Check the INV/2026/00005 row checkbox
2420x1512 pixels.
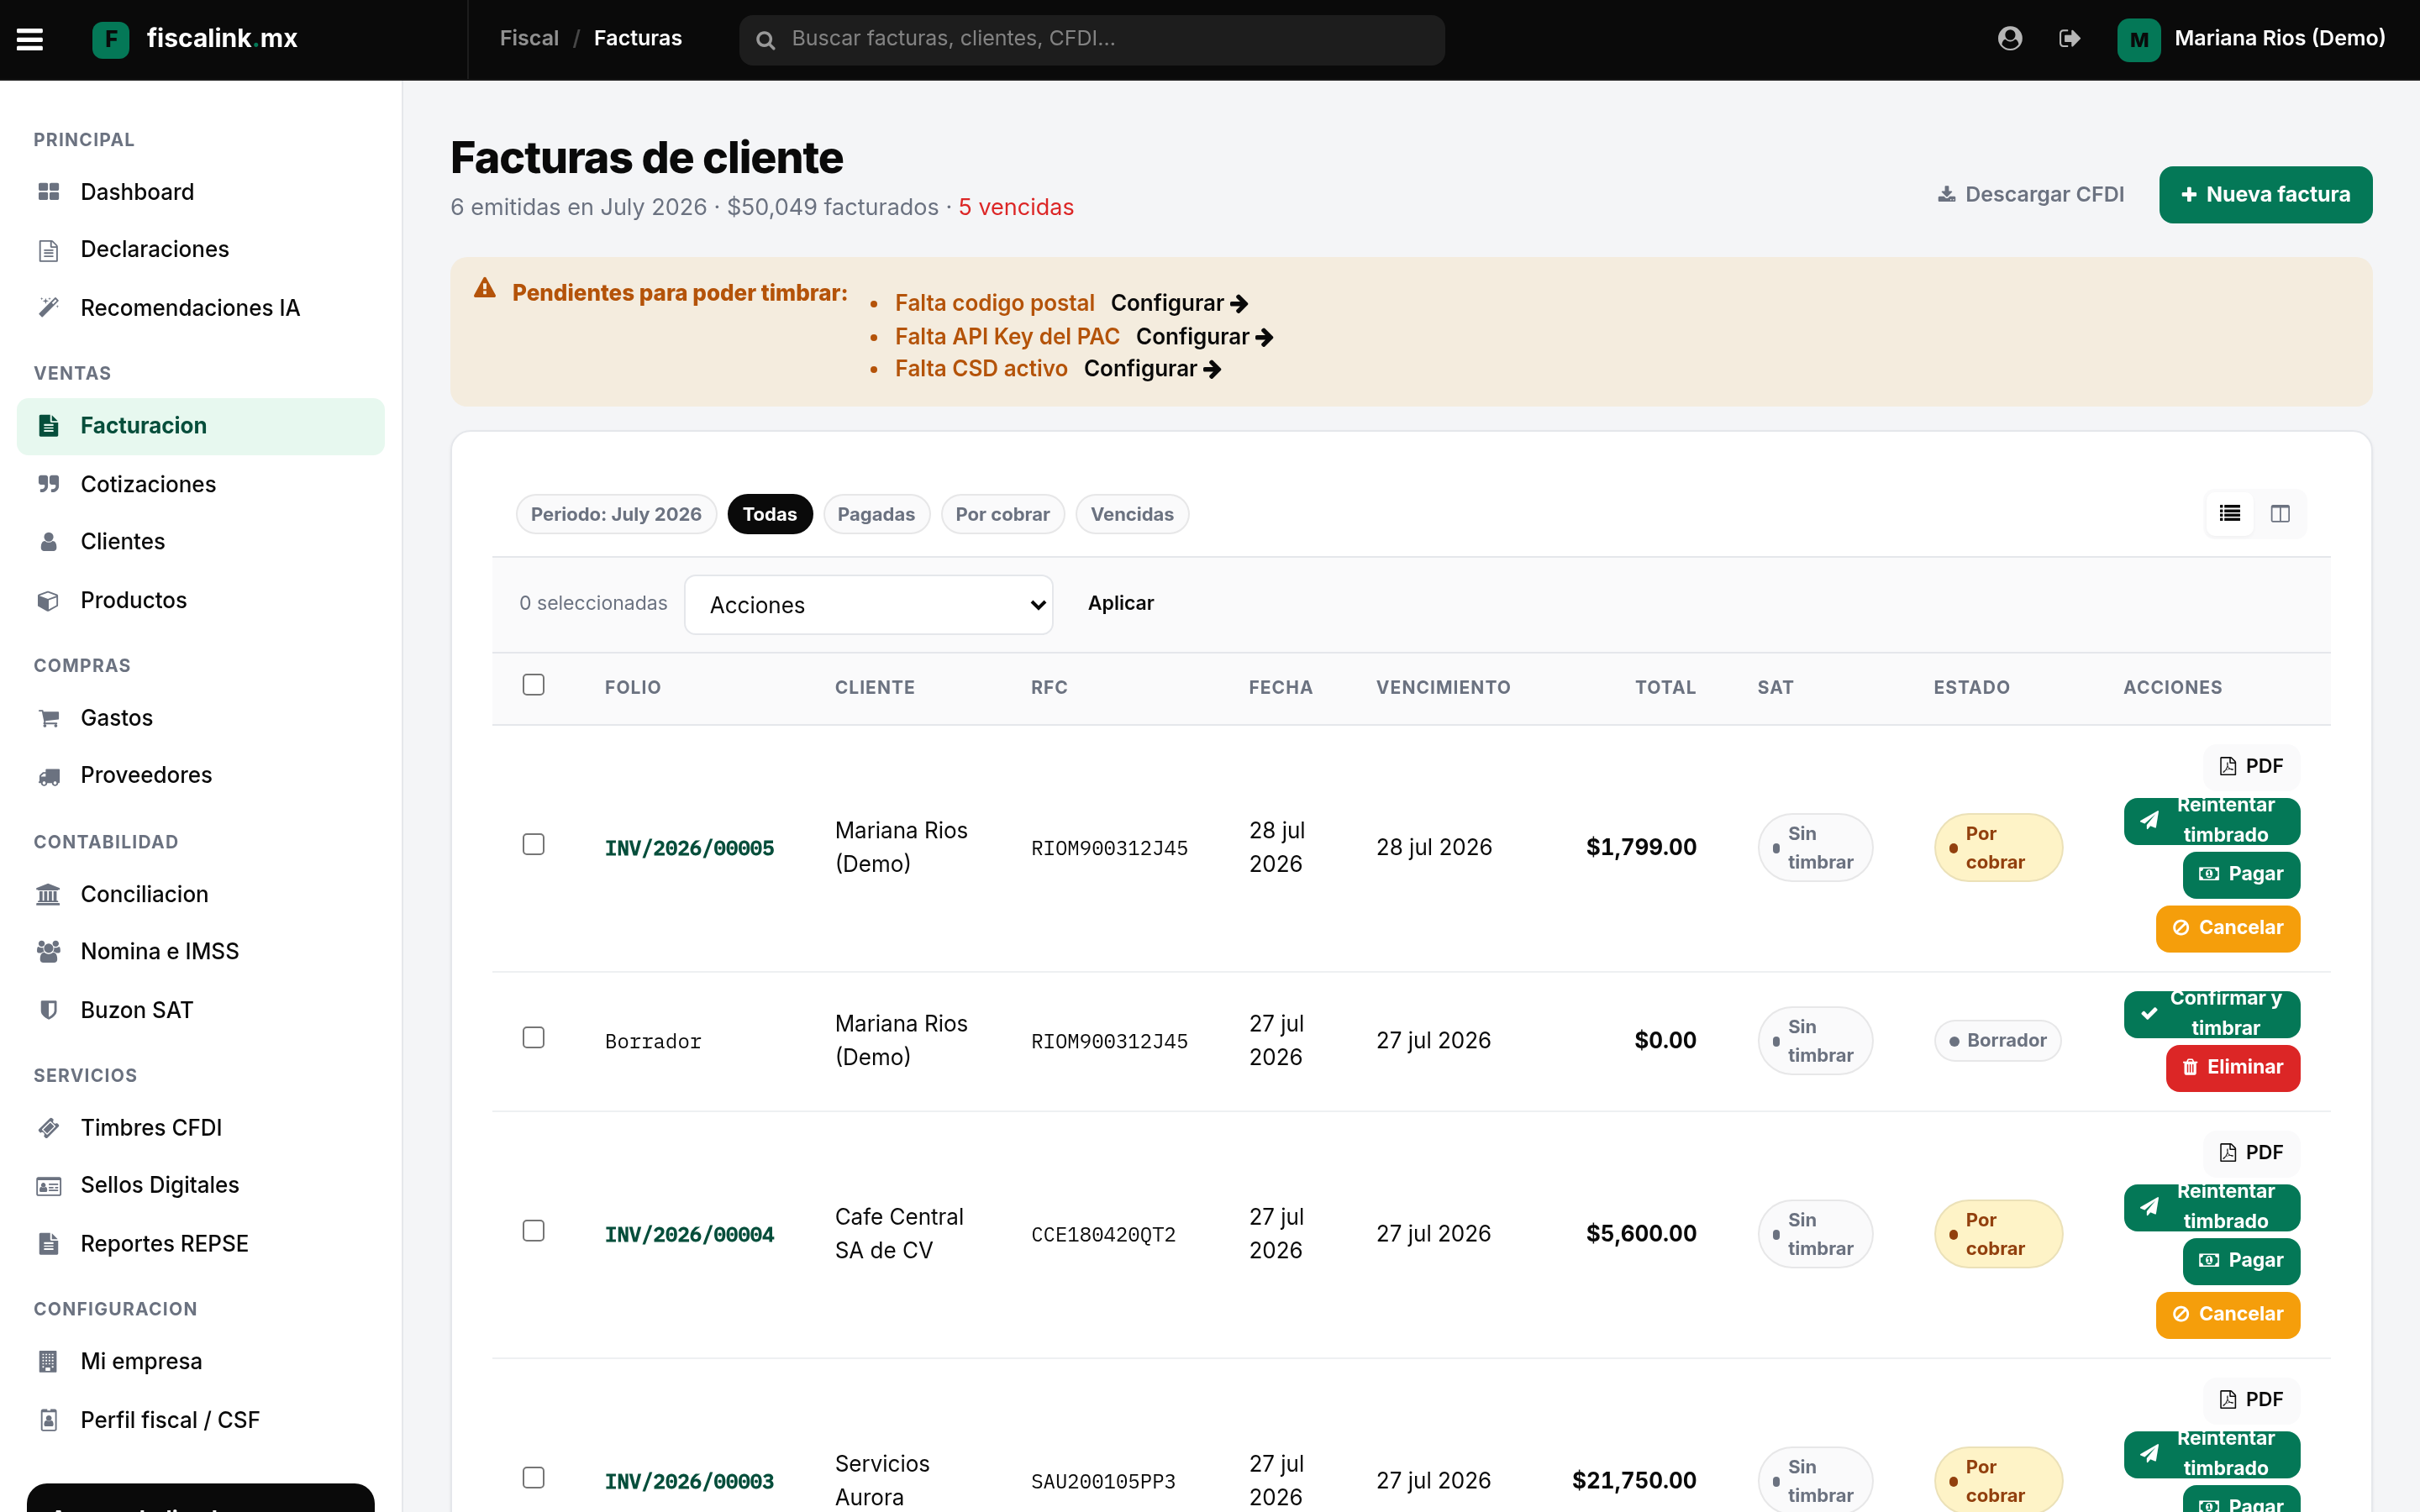click(x=533, y=845)
